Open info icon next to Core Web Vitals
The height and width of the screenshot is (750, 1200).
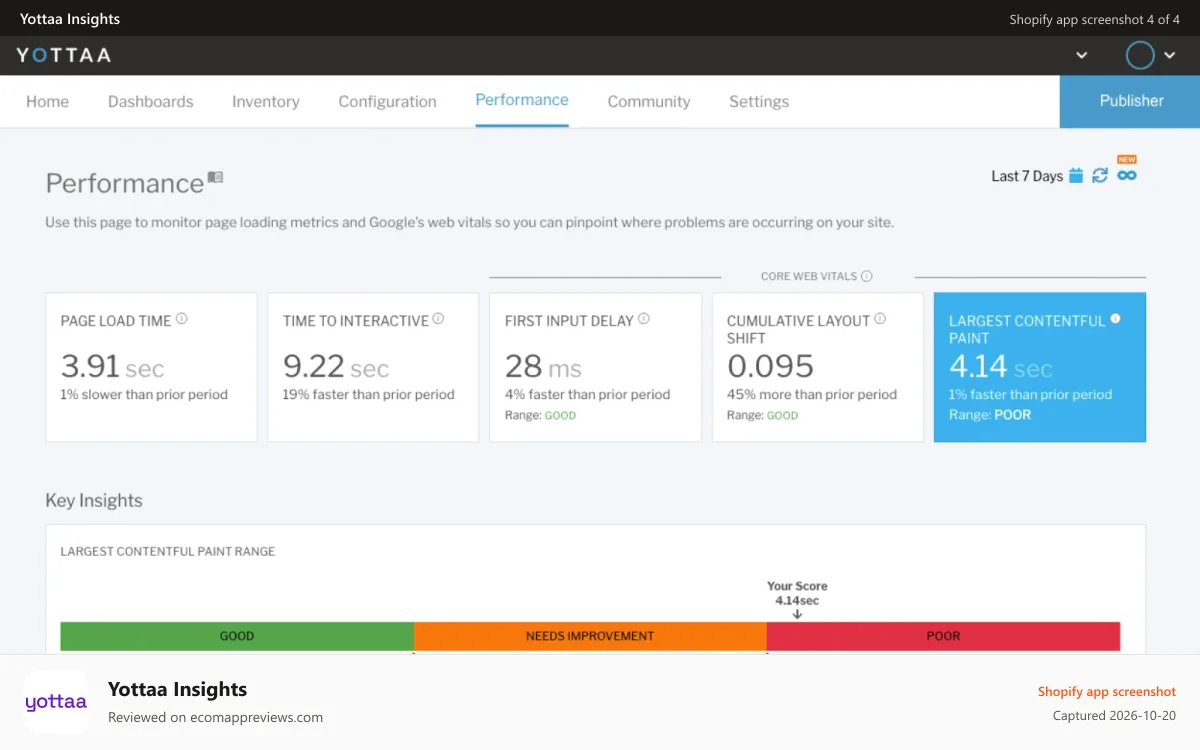point(867,276)
